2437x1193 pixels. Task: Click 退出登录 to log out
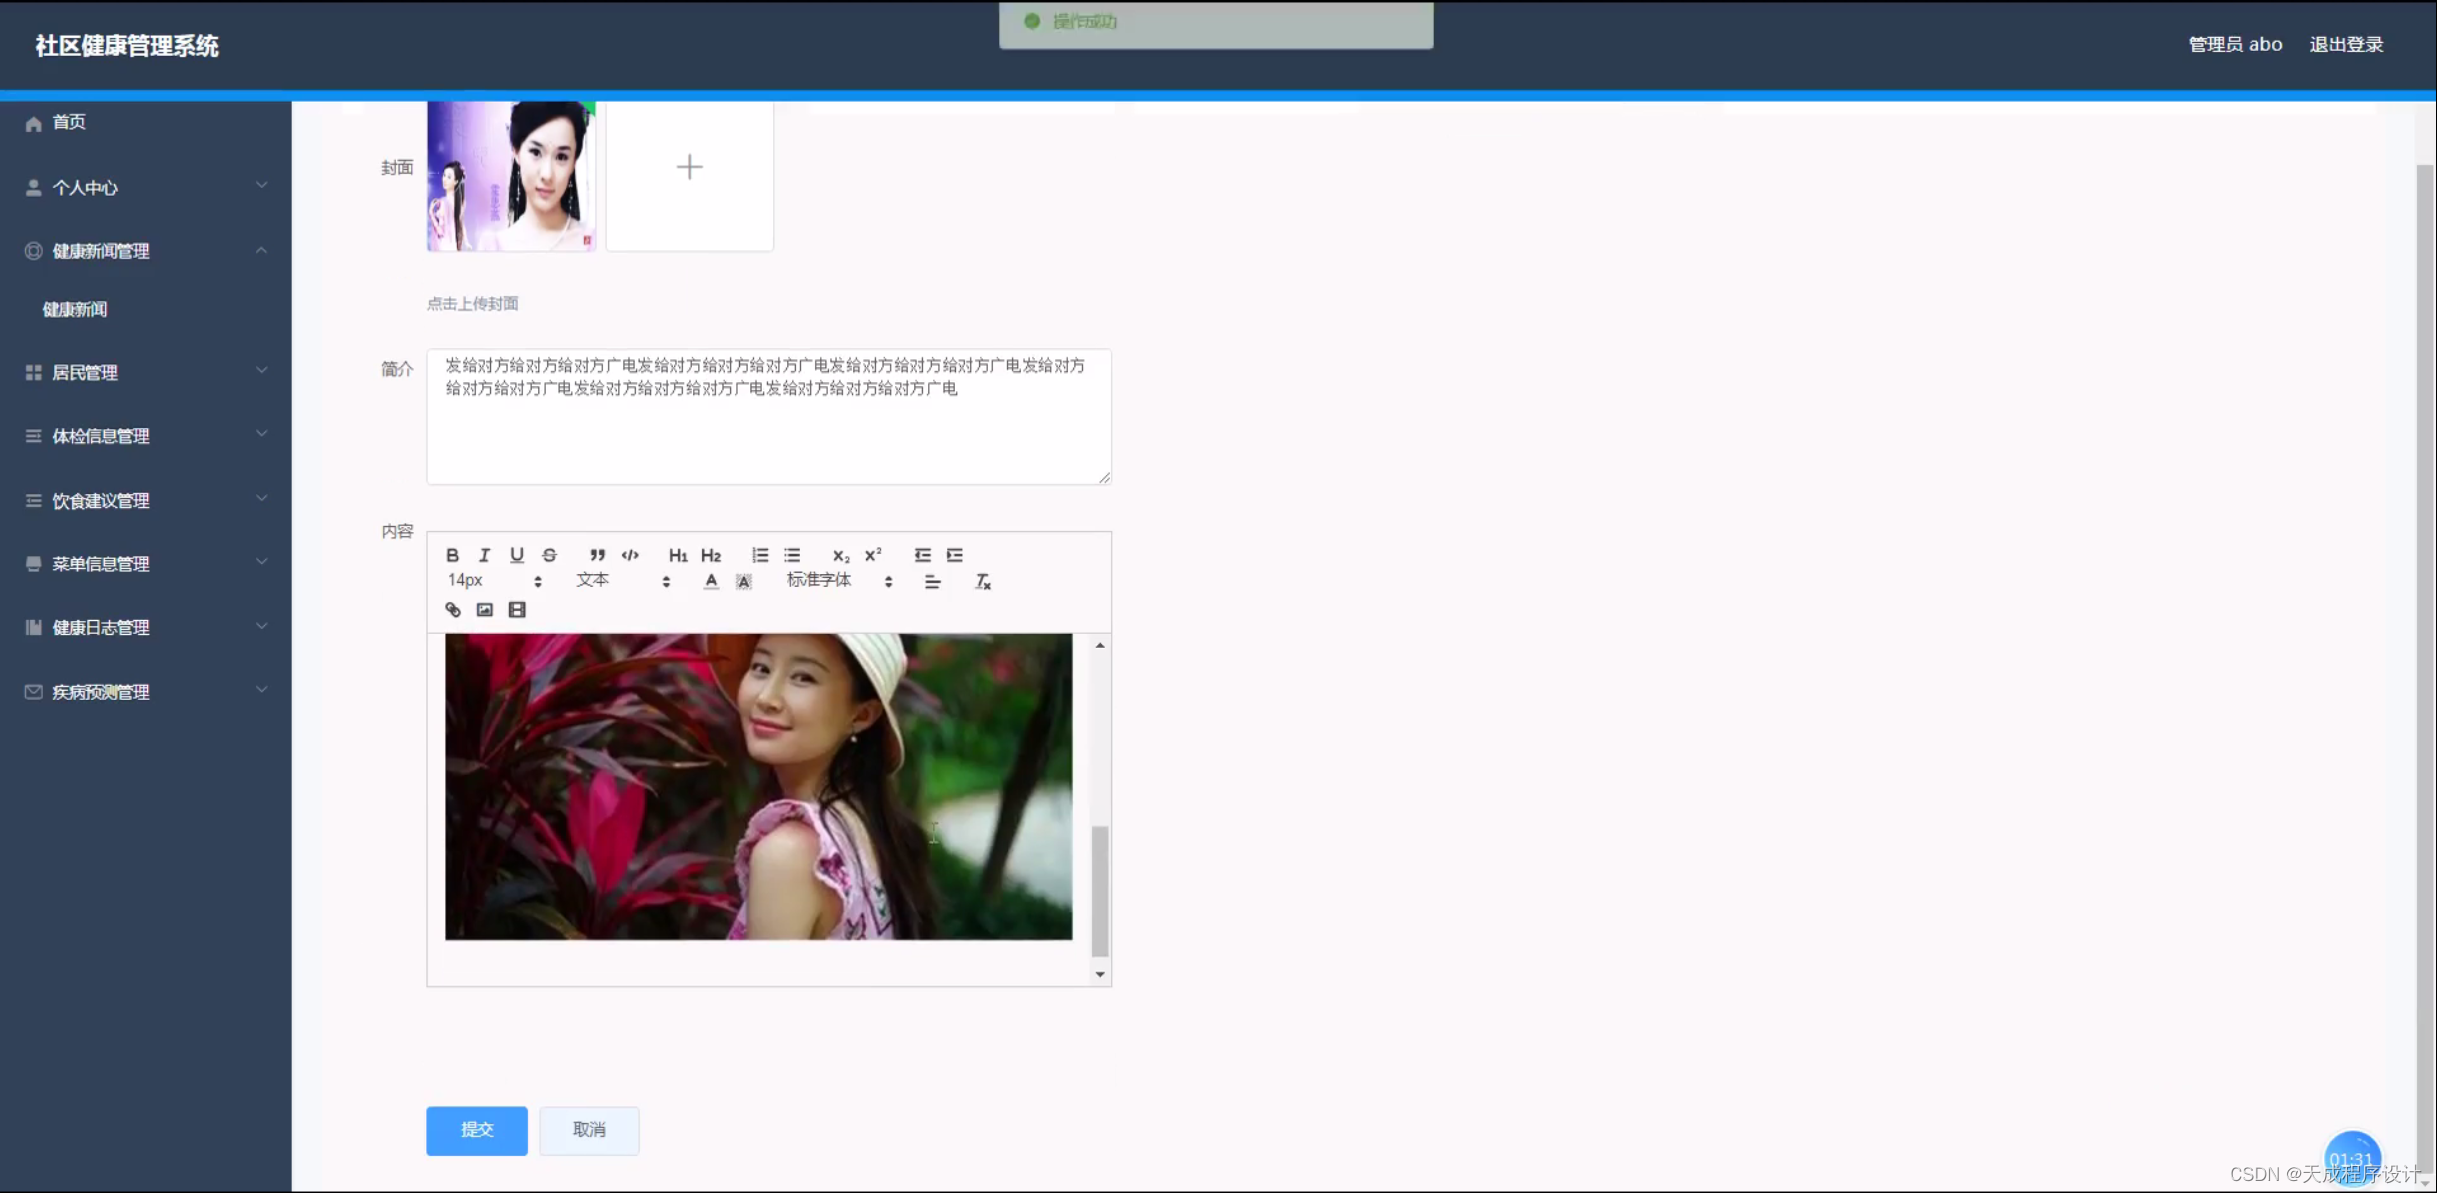[x=2345, y=44]
